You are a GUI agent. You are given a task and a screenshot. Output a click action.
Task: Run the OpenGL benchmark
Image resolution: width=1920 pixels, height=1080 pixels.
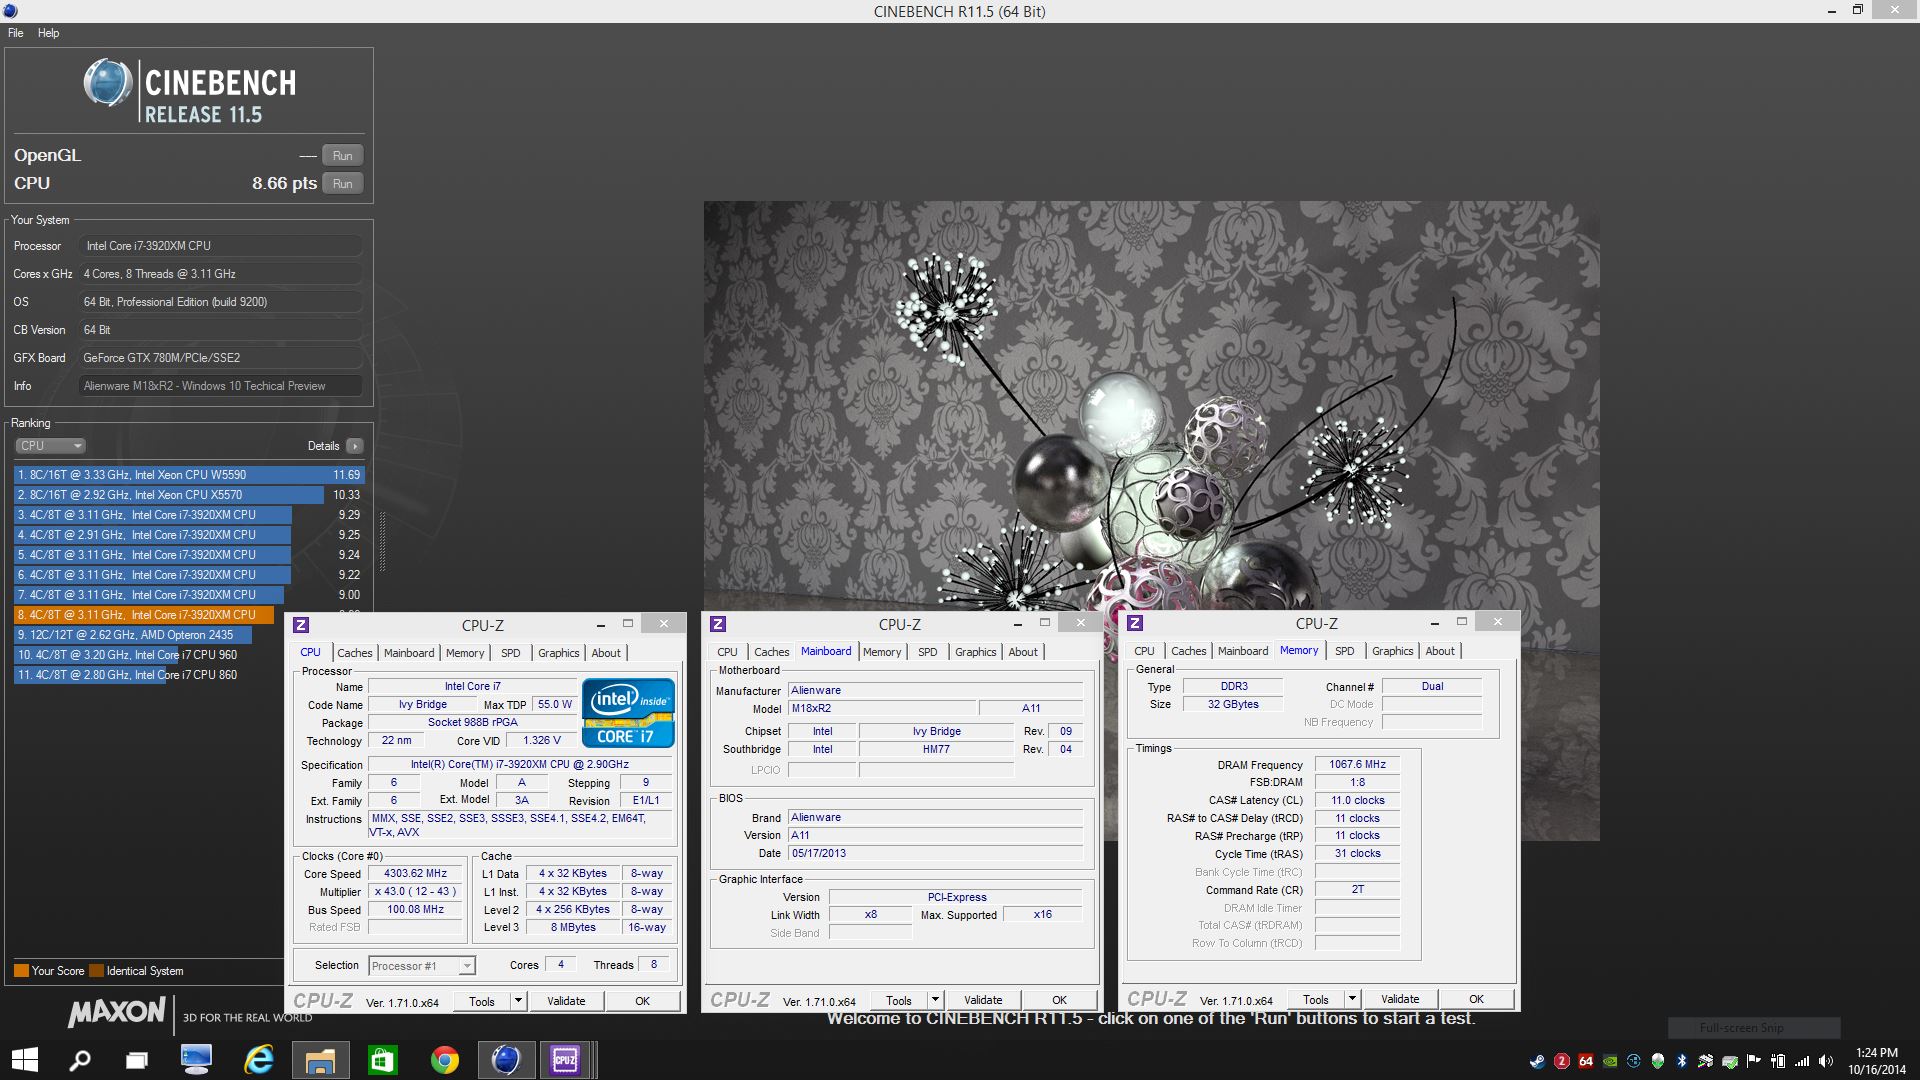tap(342, 156)
